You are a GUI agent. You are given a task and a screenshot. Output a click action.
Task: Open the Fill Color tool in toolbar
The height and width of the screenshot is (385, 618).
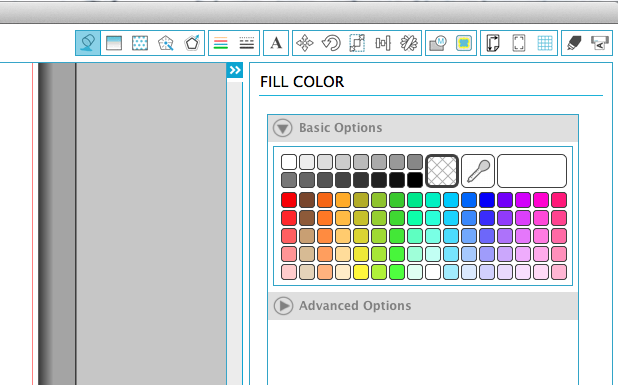click(88, 43)
